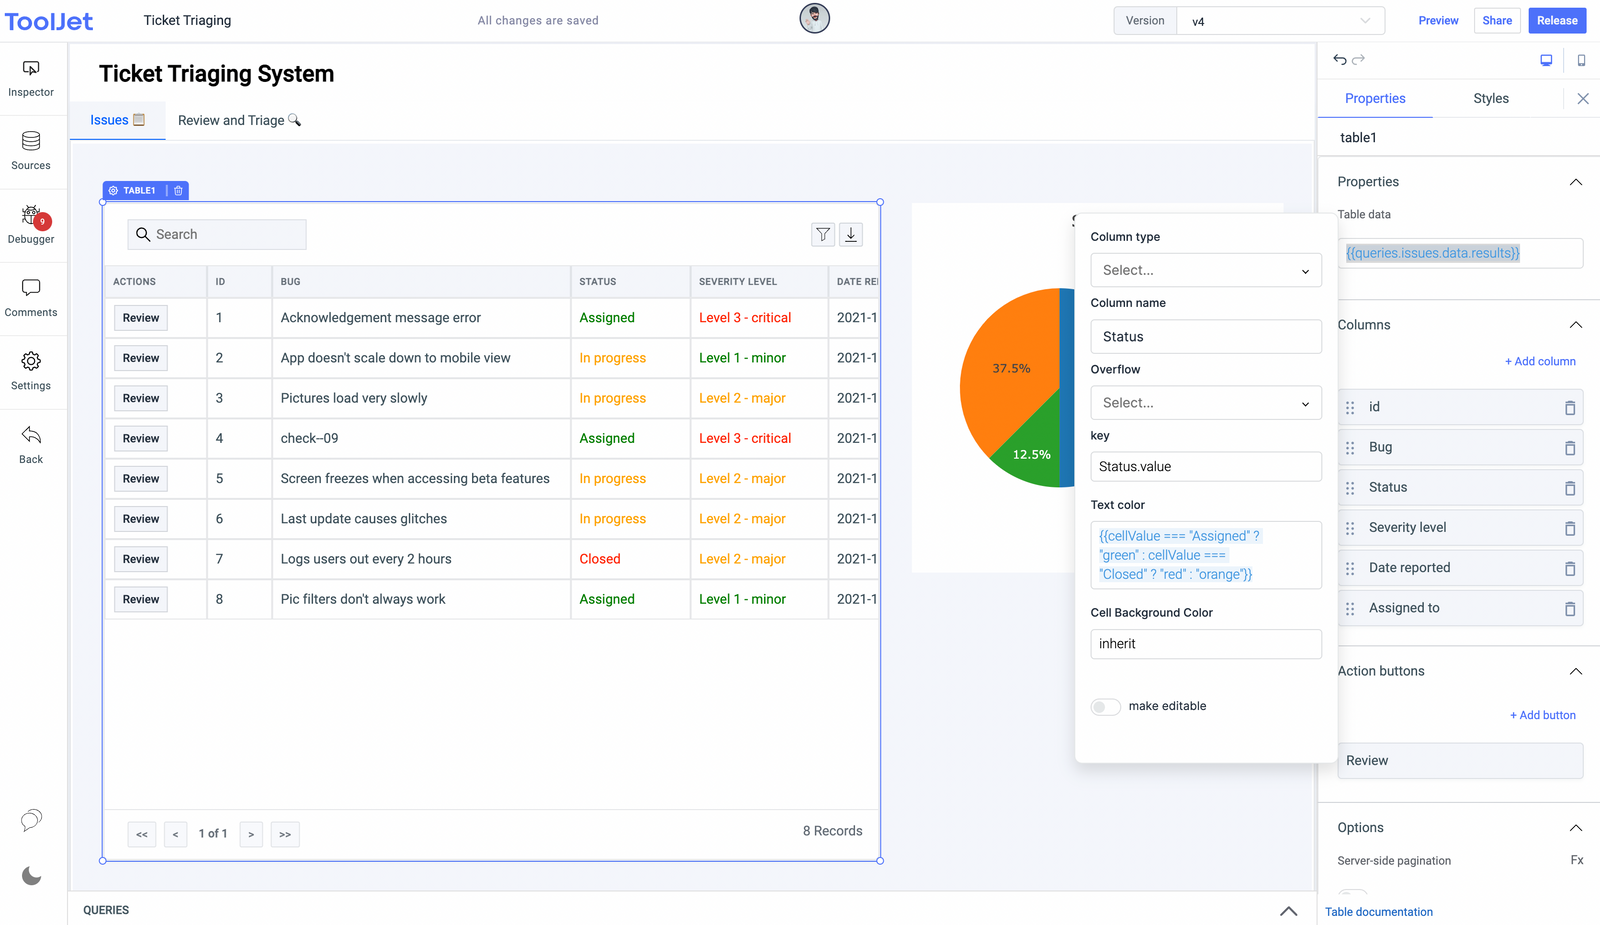
Task: Collapse the Options section
Action: point(1576,828)
